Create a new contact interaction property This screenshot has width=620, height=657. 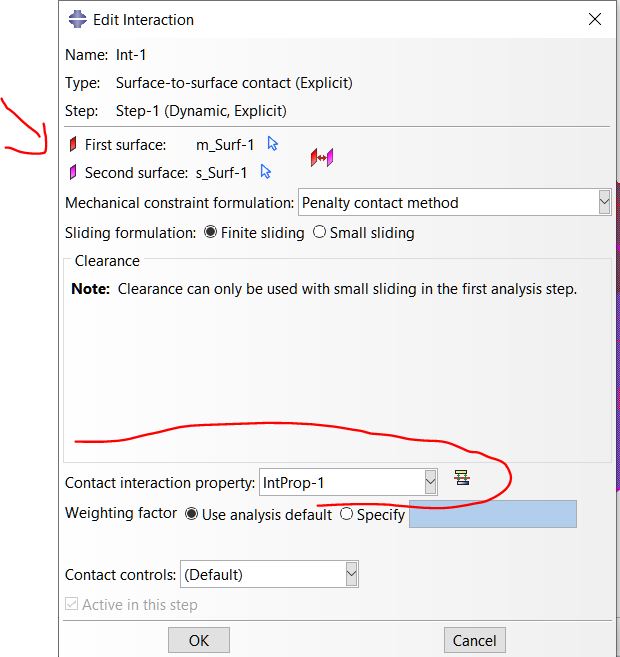(x=461, y=479)
